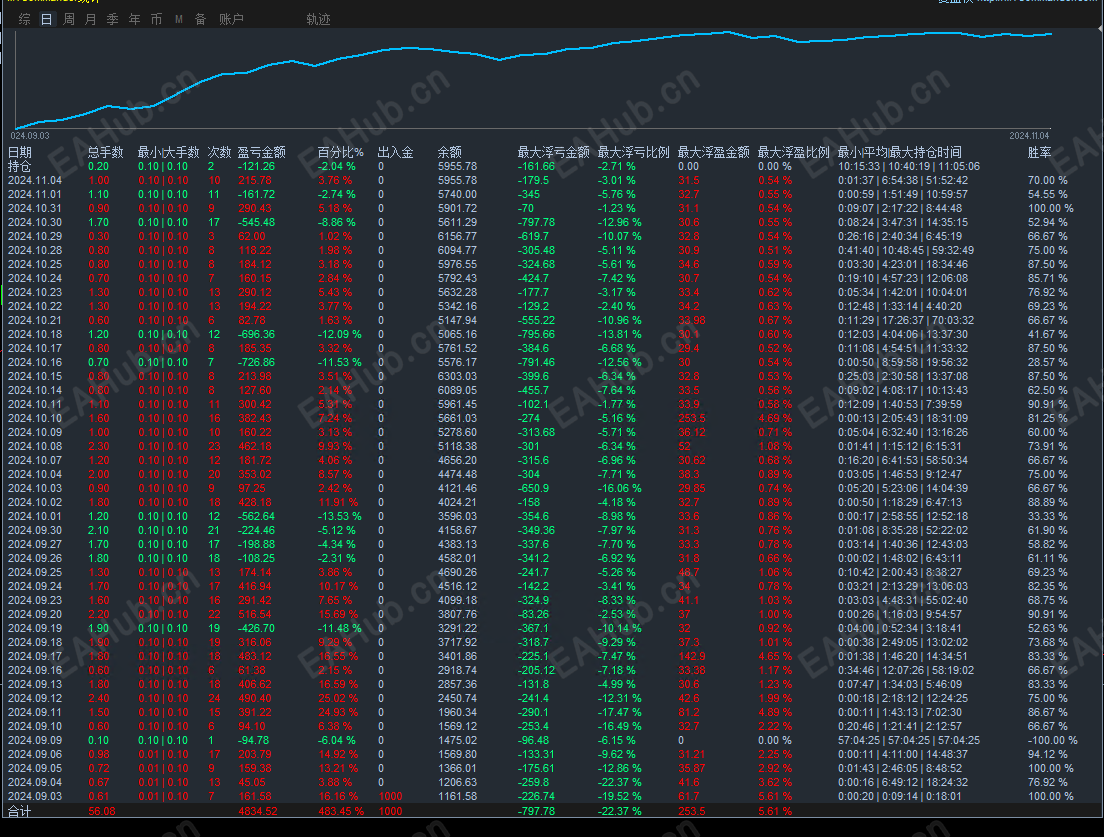Click percentage 25.02 % on 2024.09.12

coord(338,698)
